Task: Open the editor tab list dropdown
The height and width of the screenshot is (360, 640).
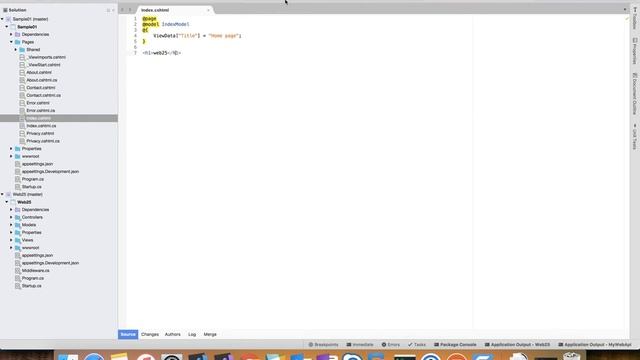Action: tap(624, 9)
